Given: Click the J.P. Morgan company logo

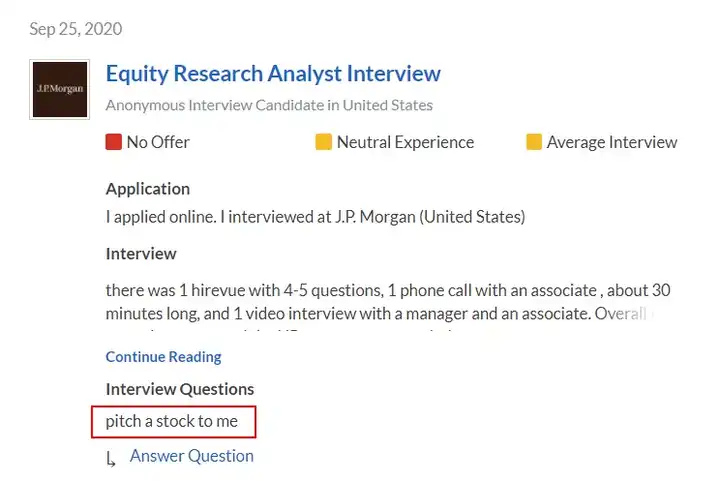Looking at the screenshot, I should 60,90.
